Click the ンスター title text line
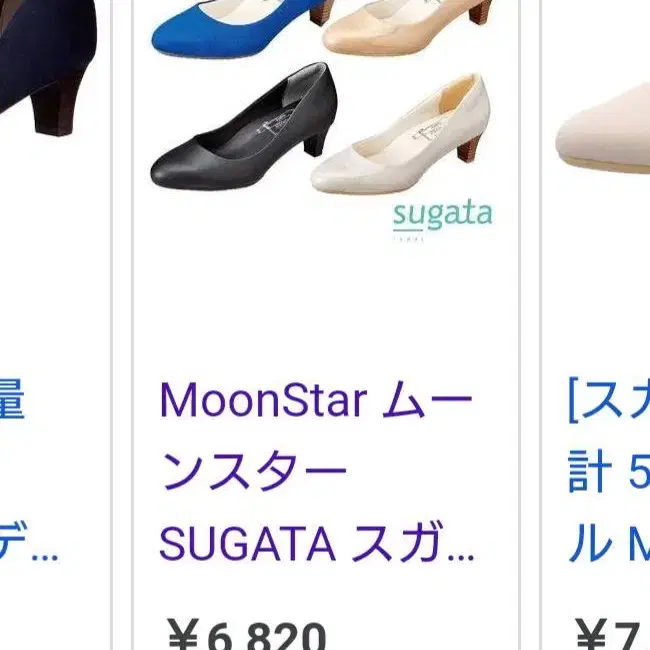 point(254,472)
